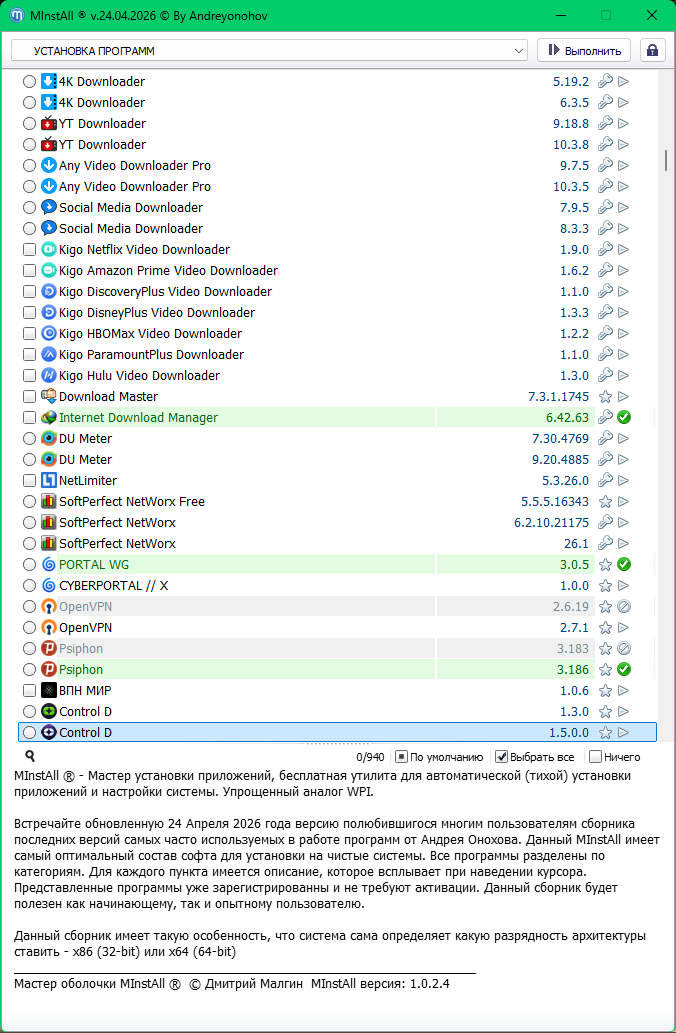Click the play arrow for BПН МИР
Image resolution: width=676 pixels, height=1033 pixels.
pyautogui.click(x=624, y=691)
